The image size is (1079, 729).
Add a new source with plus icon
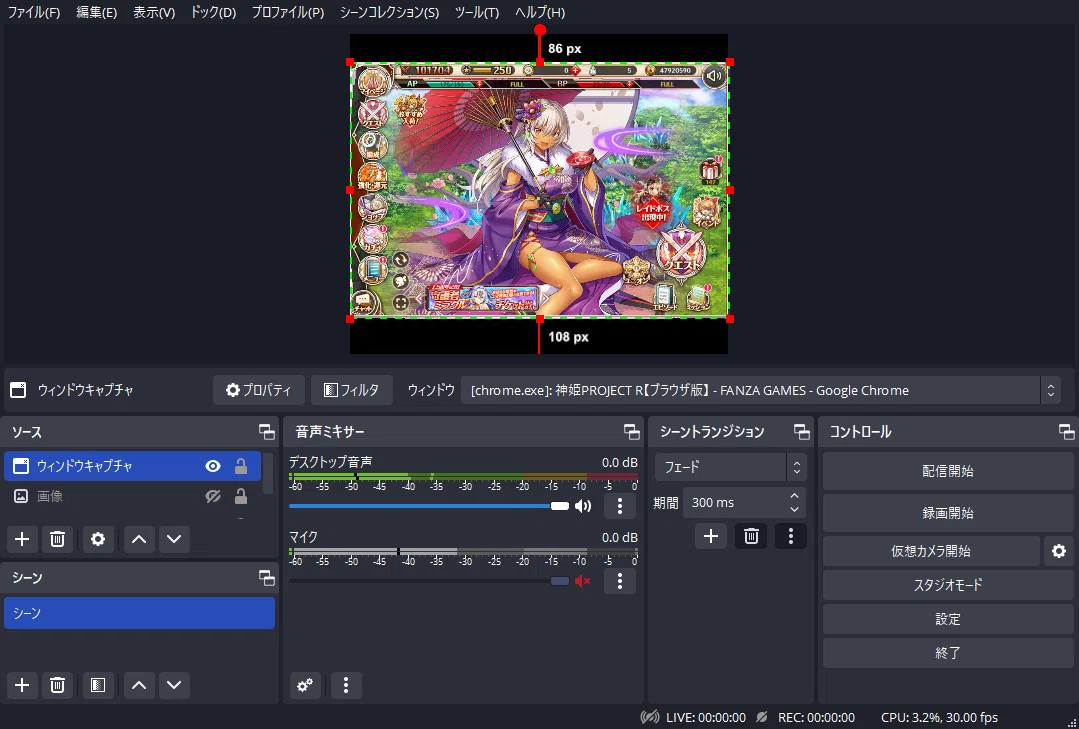pos(22,539)
